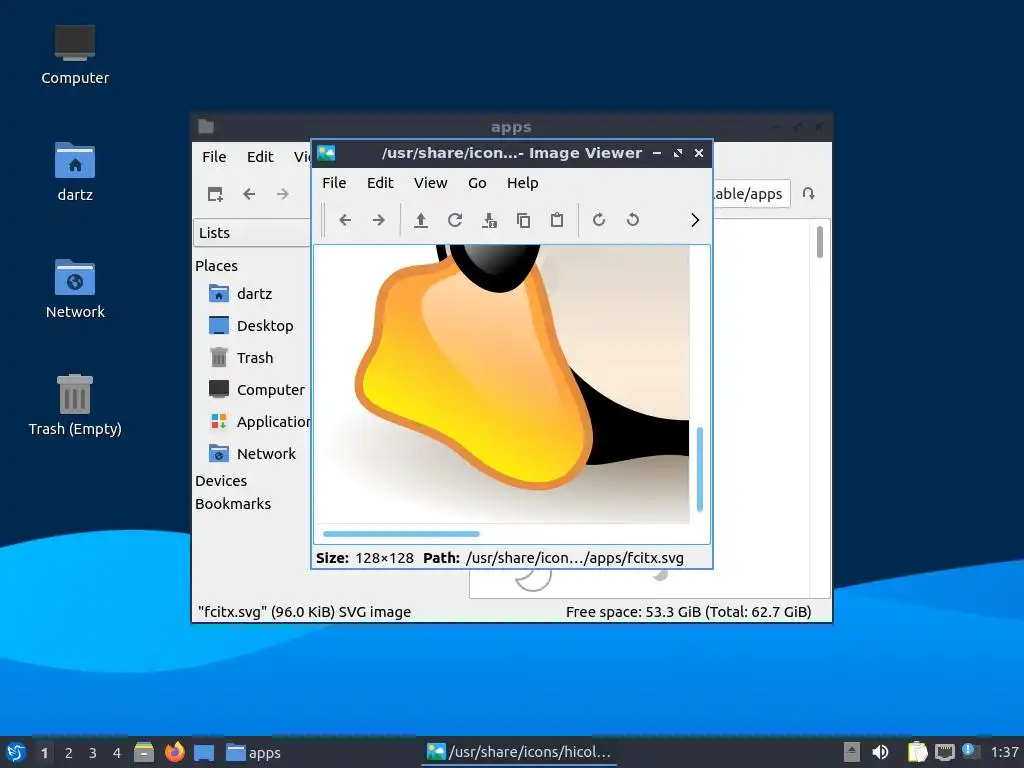This screenshot has height=768, width=1024.
Task: Rotate image clockwise
Action: [599, 220]
